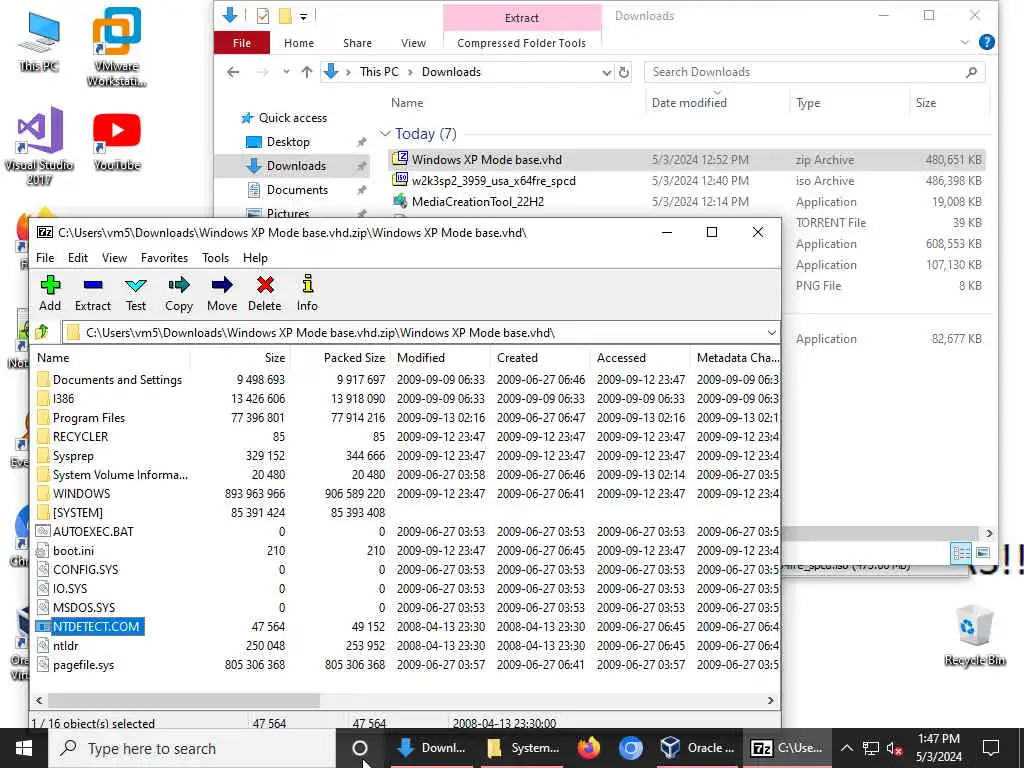Open the Downloads Explorer taskbar item

[431, 748]
